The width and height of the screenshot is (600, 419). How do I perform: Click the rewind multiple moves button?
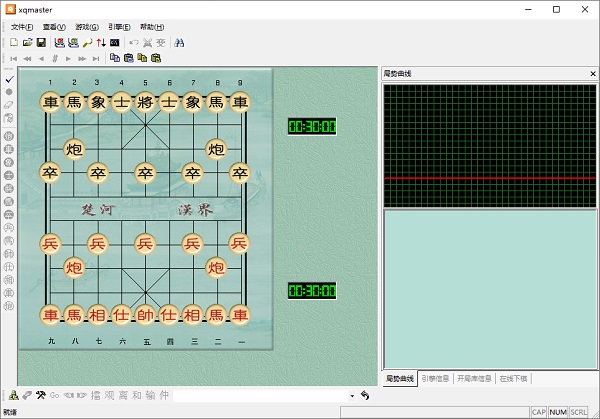click(x=27, y=59)
